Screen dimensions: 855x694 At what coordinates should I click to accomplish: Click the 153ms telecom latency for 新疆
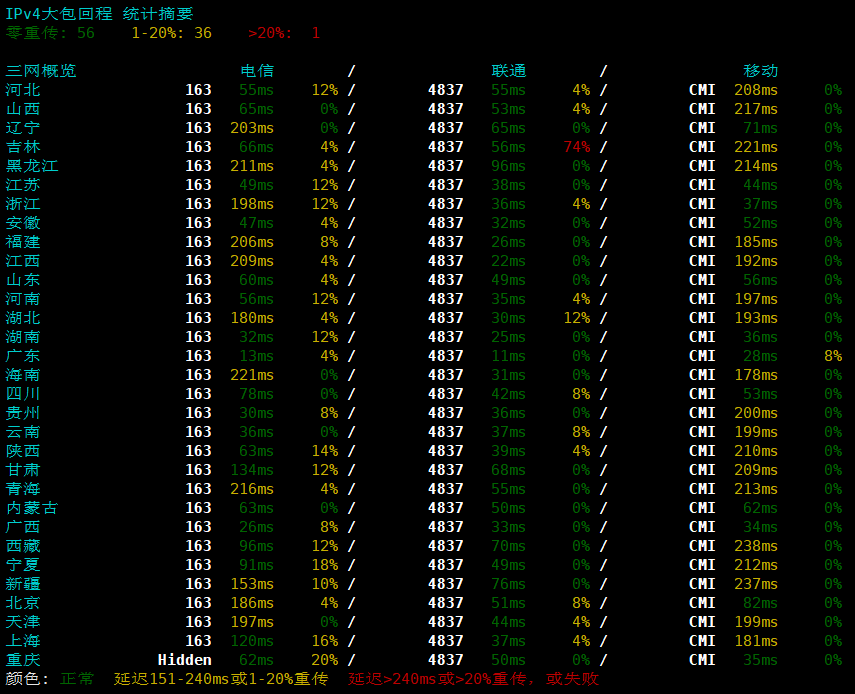pos(252,584)
